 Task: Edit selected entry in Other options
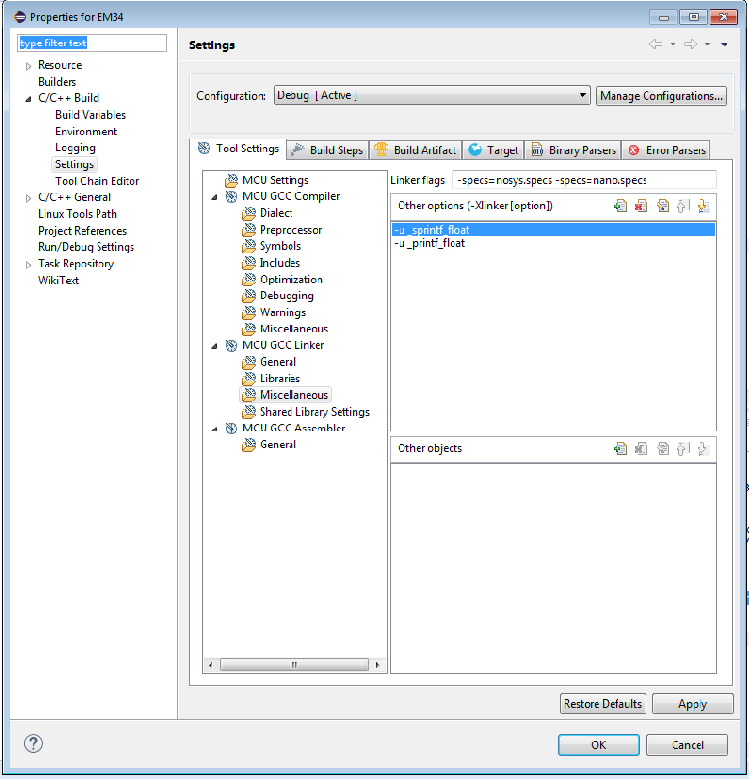click(662, 206)
